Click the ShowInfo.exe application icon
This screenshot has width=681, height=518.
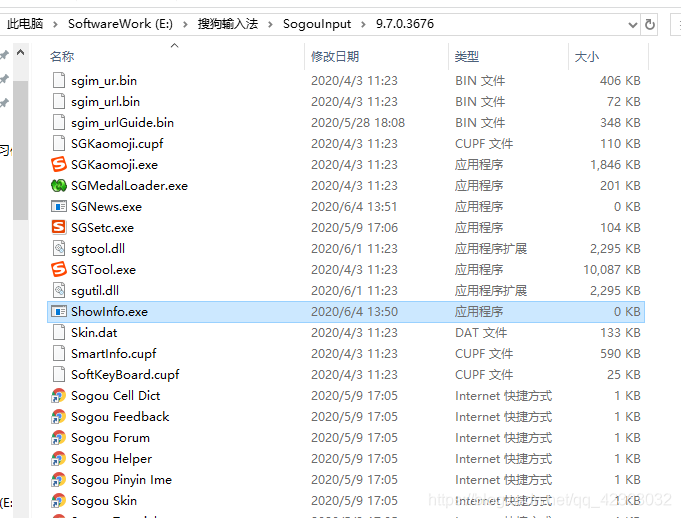(59, 311)
